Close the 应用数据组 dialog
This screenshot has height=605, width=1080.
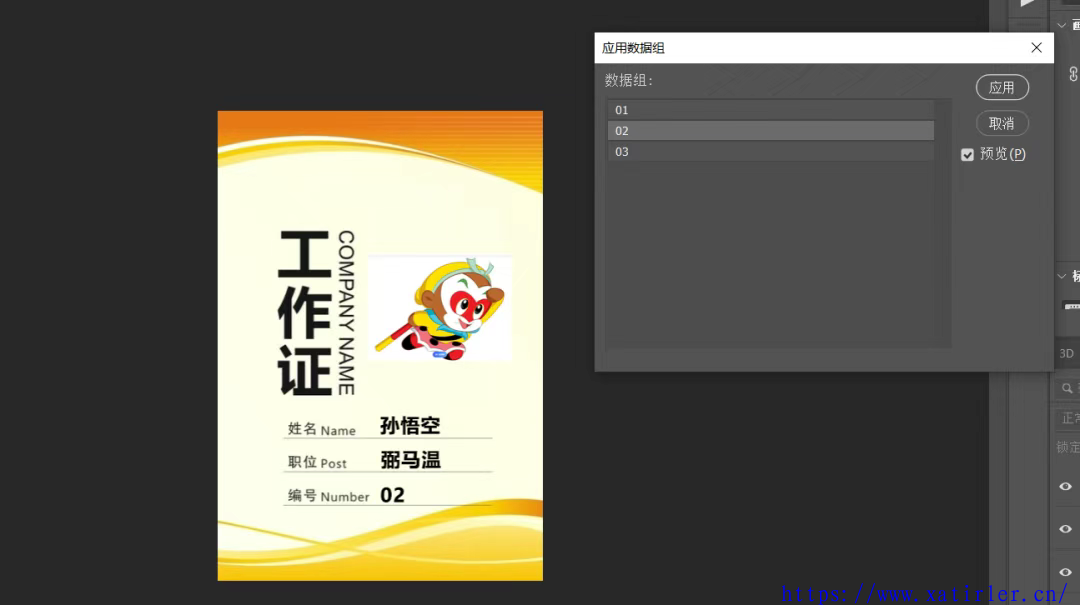[x=1037, y=48]
